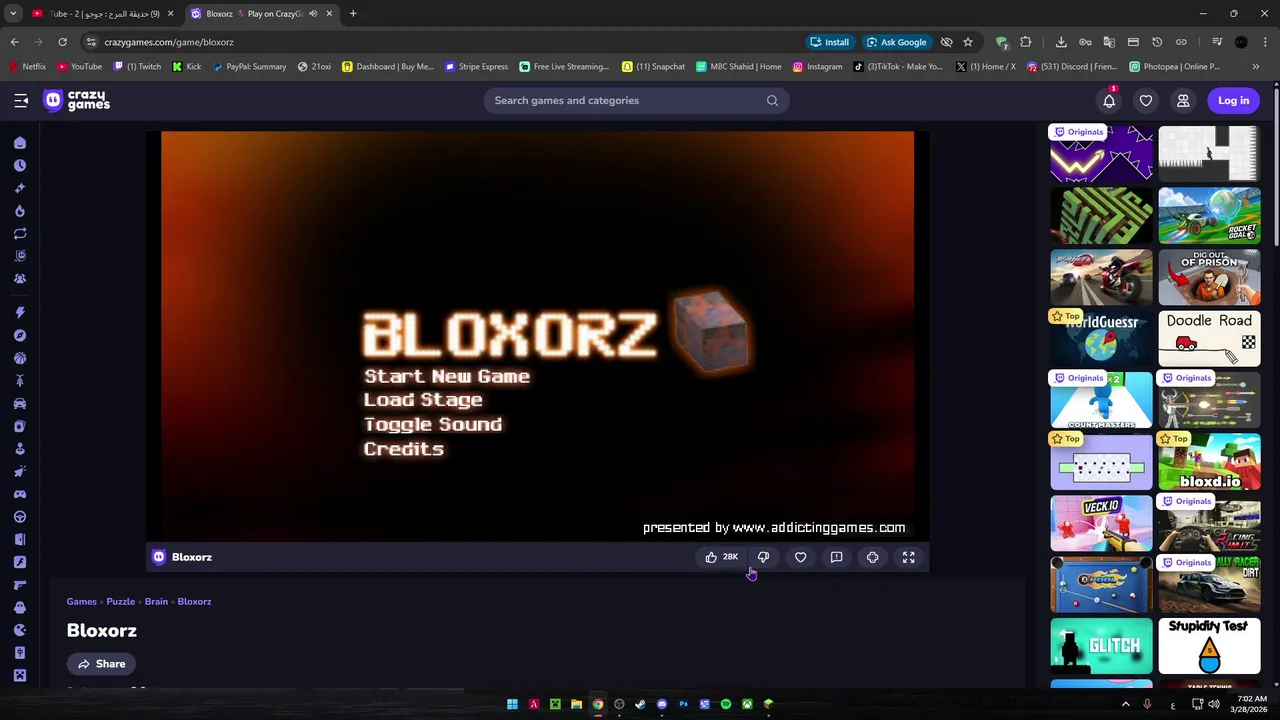Add Bloxorz to favorites heart

tap(800, 557)
